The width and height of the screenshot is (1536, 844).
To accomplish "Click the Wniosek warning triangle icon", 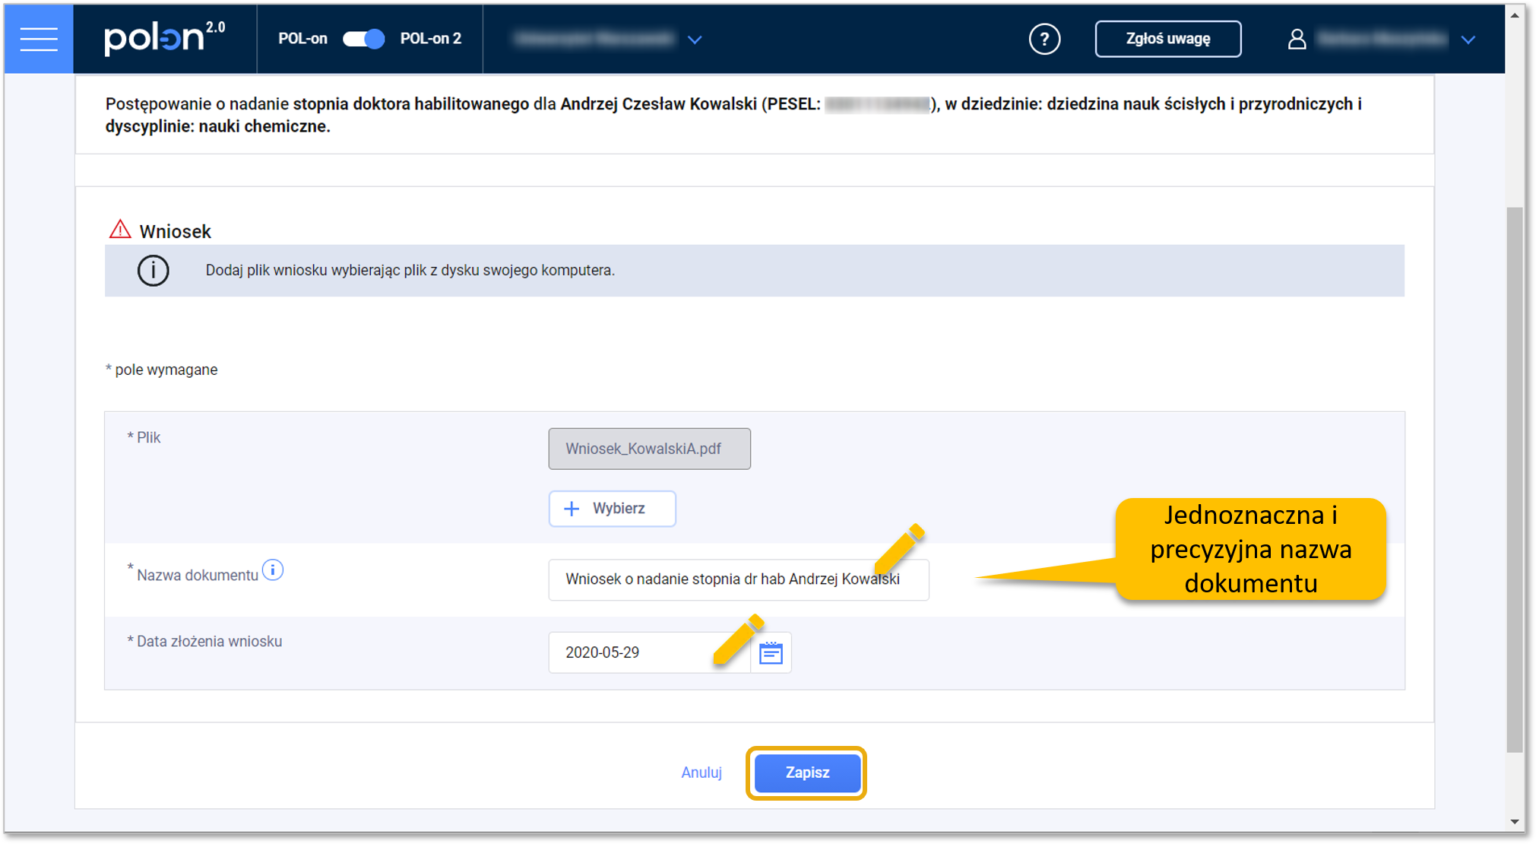I will click(120, 230).
